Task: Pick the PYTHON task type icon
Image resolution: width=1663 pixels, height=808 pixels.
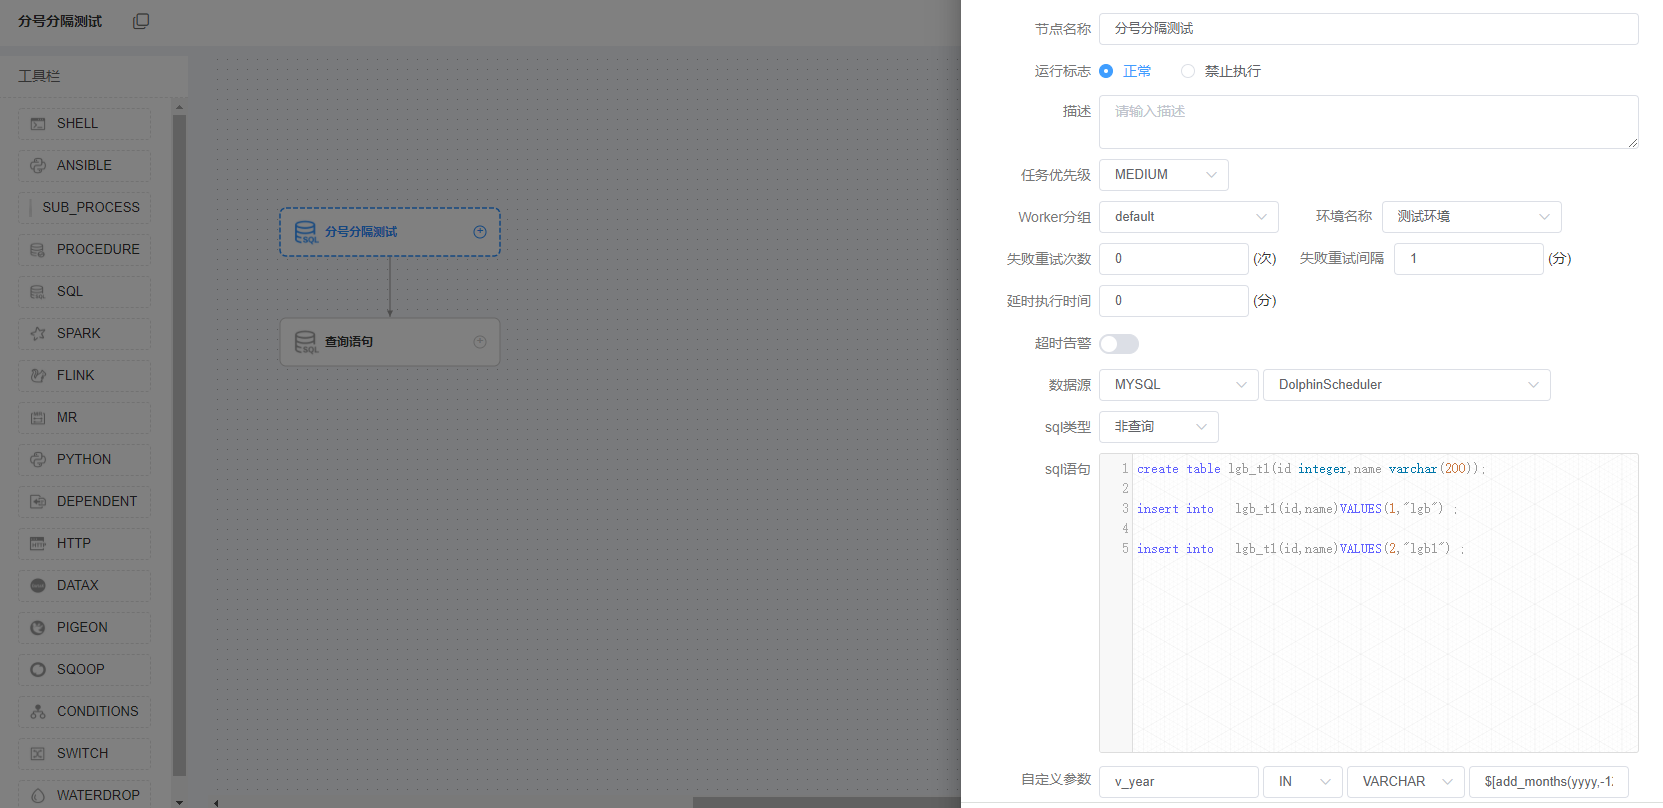Action: click(38, 460)
